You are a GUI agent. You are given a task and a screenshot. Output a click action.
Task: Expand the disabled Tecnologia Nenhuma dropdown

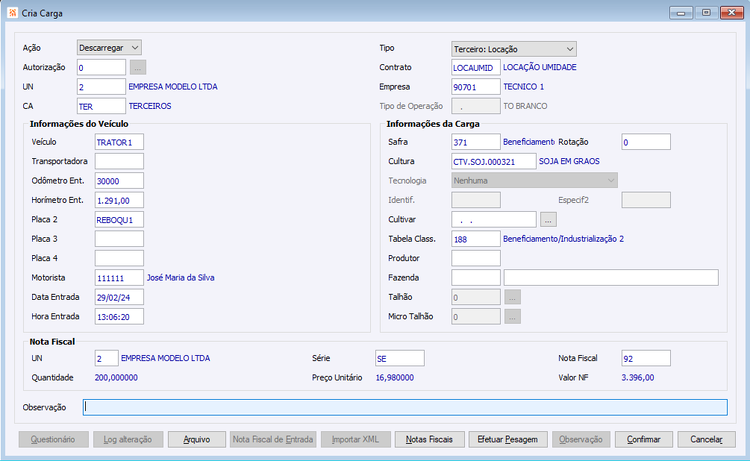coord(534,180)
